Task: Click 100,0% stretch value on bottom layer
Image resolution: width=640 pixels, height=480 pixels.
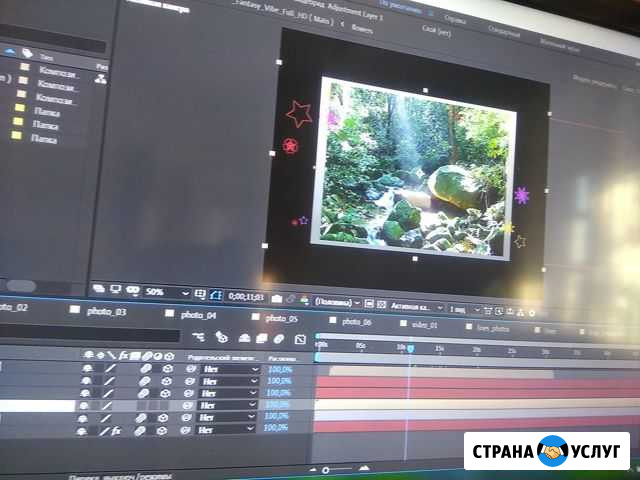Action: tap(276, 427)
